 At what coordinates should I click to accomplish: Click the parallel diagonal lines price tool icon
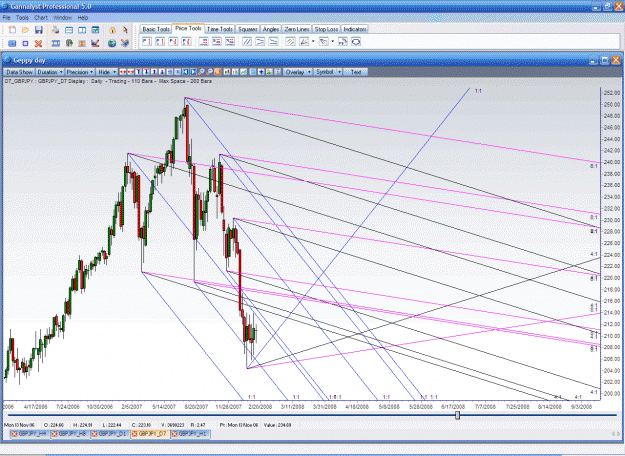(x=247, y=41)
